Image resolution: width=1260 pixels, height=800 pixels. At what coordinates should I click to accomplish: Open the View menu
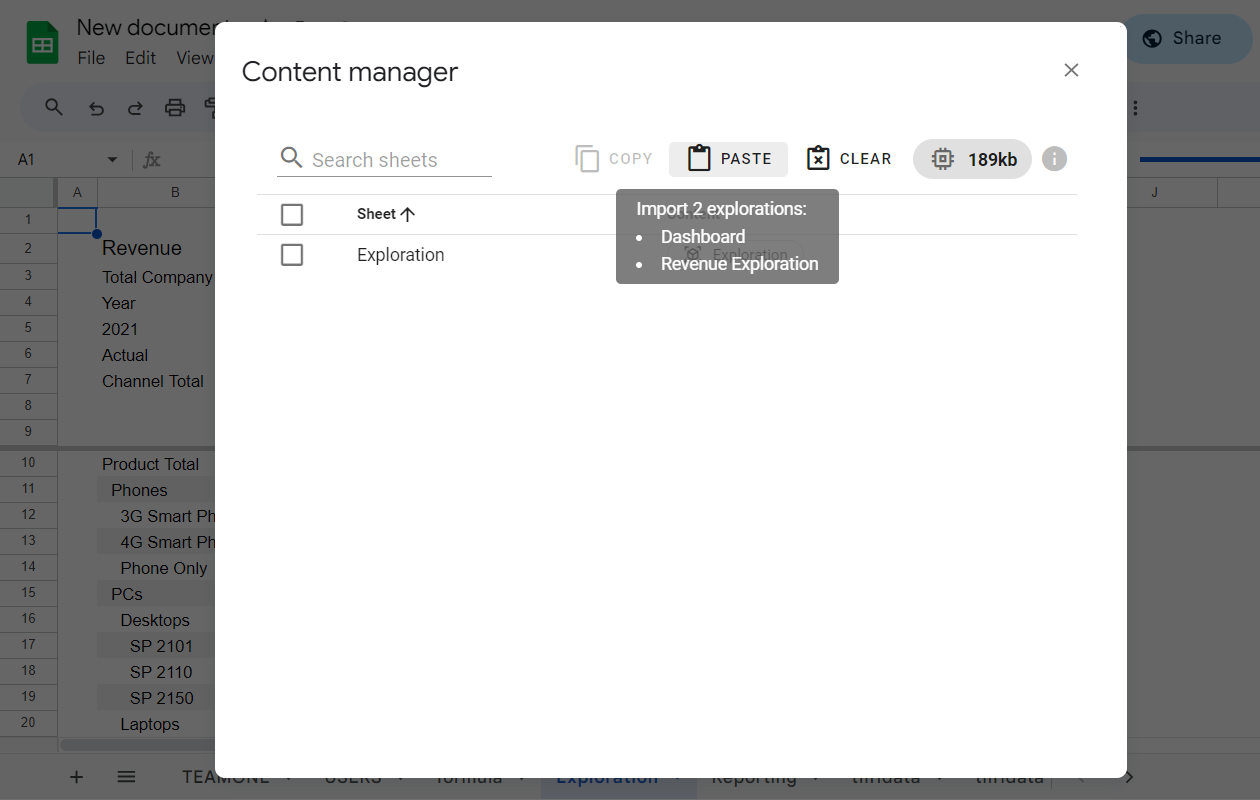194,58
